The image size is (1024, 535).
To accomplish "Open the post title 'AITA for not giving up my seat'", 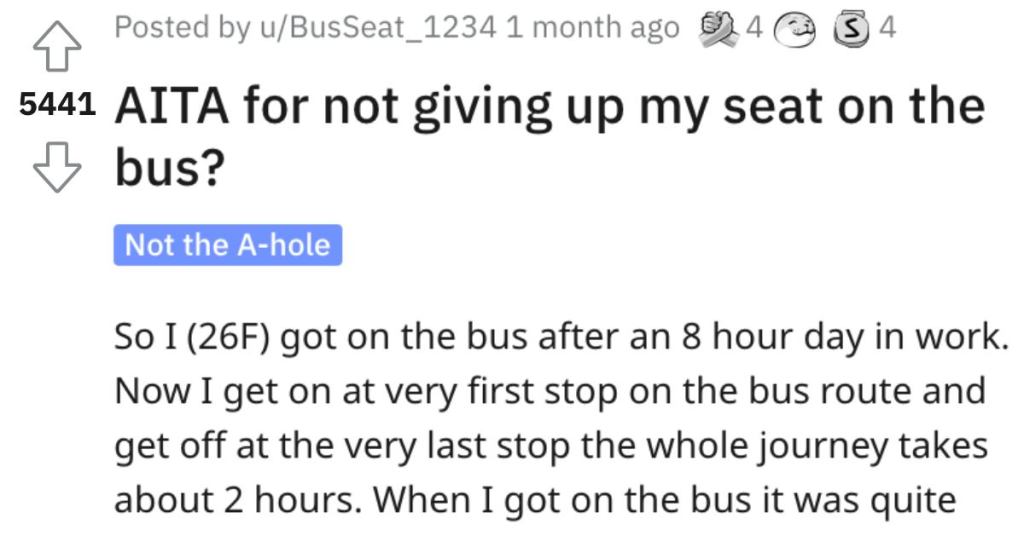I will tap(550, 137).
